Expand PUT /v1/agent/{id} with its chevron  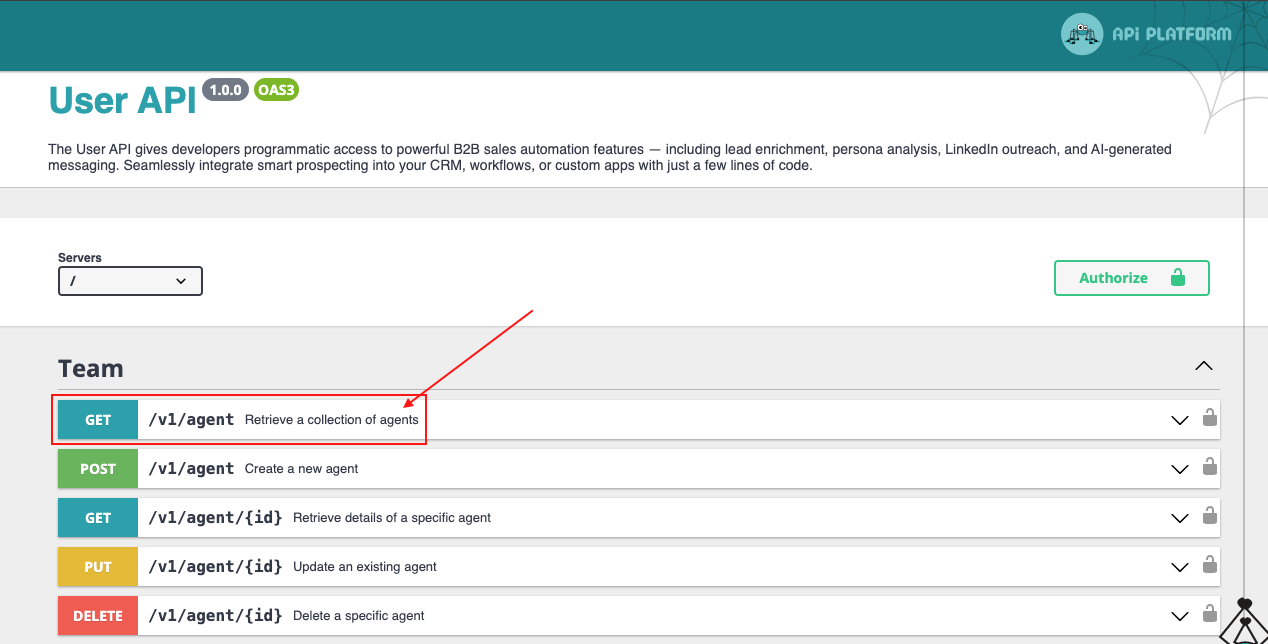[x=1179, y=567]
